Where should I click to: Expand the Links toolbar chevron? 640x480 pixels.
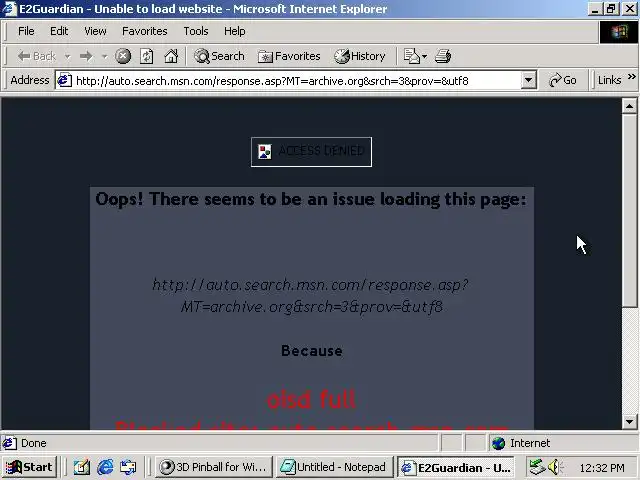(631, 77)
